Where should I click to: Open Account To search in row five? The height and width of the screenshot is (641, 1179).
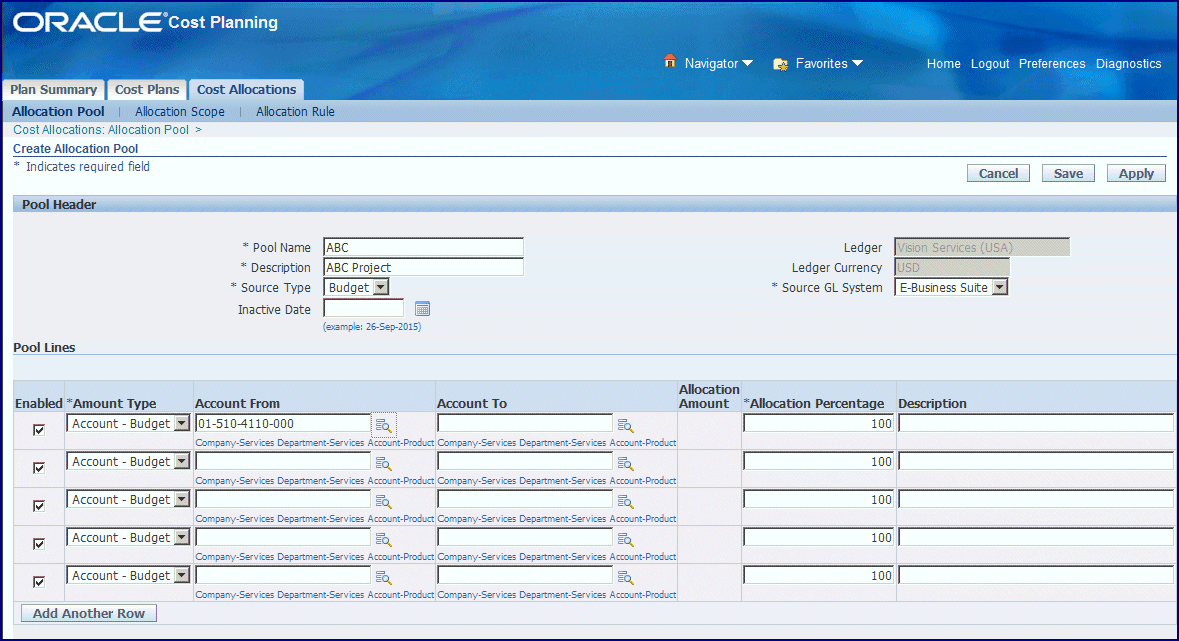click(x=625, y=577)
